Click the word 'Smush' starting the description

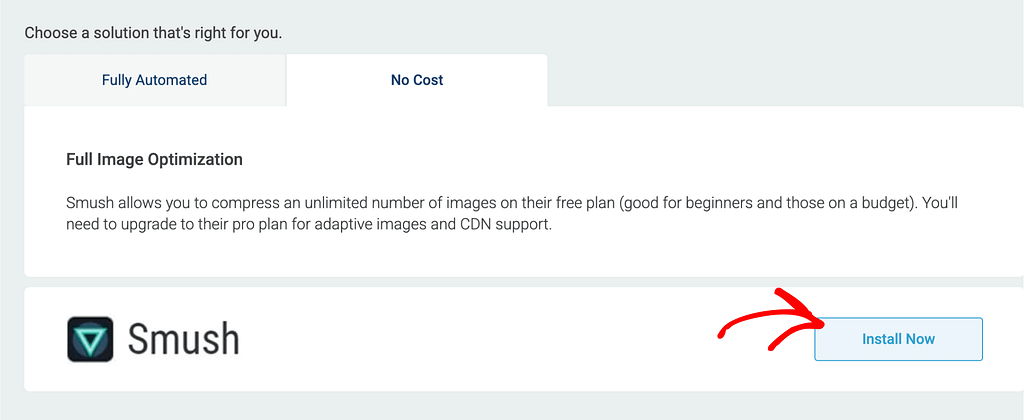coord(85,202)
